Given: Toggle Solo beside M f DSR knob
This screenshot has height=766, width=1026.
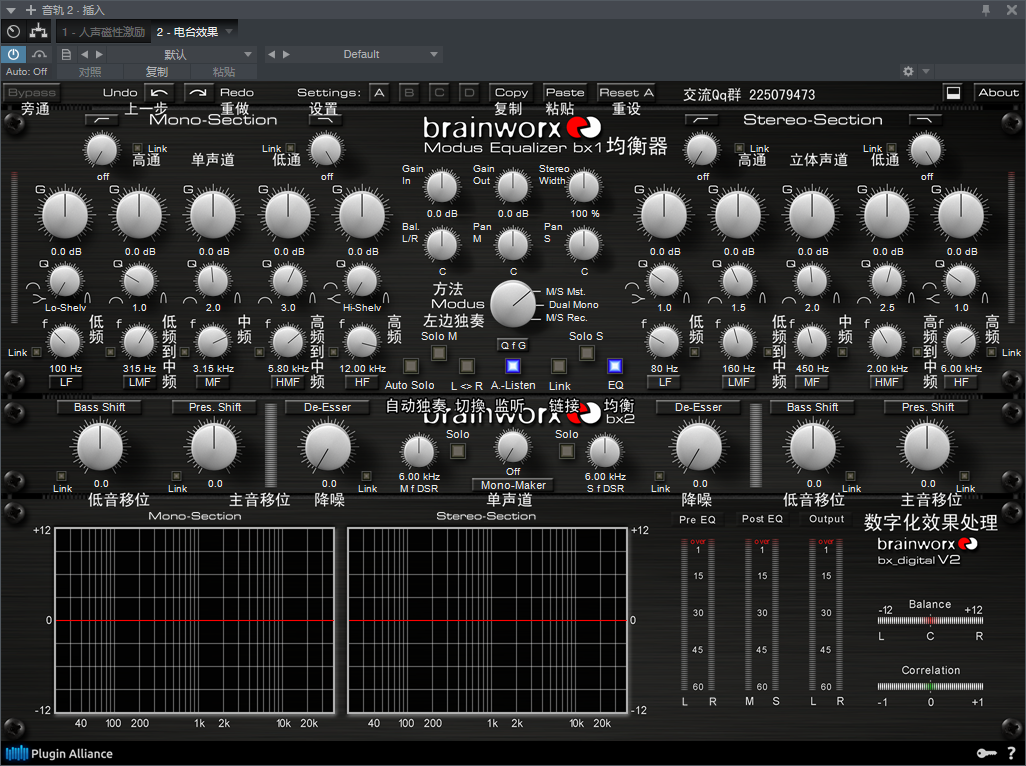Looking at the screenshot, I should (458, 451).
